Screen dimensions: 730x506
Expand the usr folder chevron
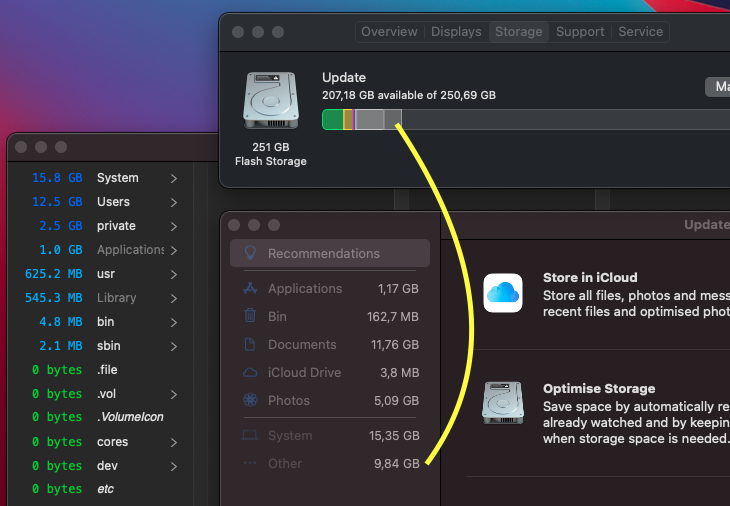pyautogui.click(x=174, y=274)
